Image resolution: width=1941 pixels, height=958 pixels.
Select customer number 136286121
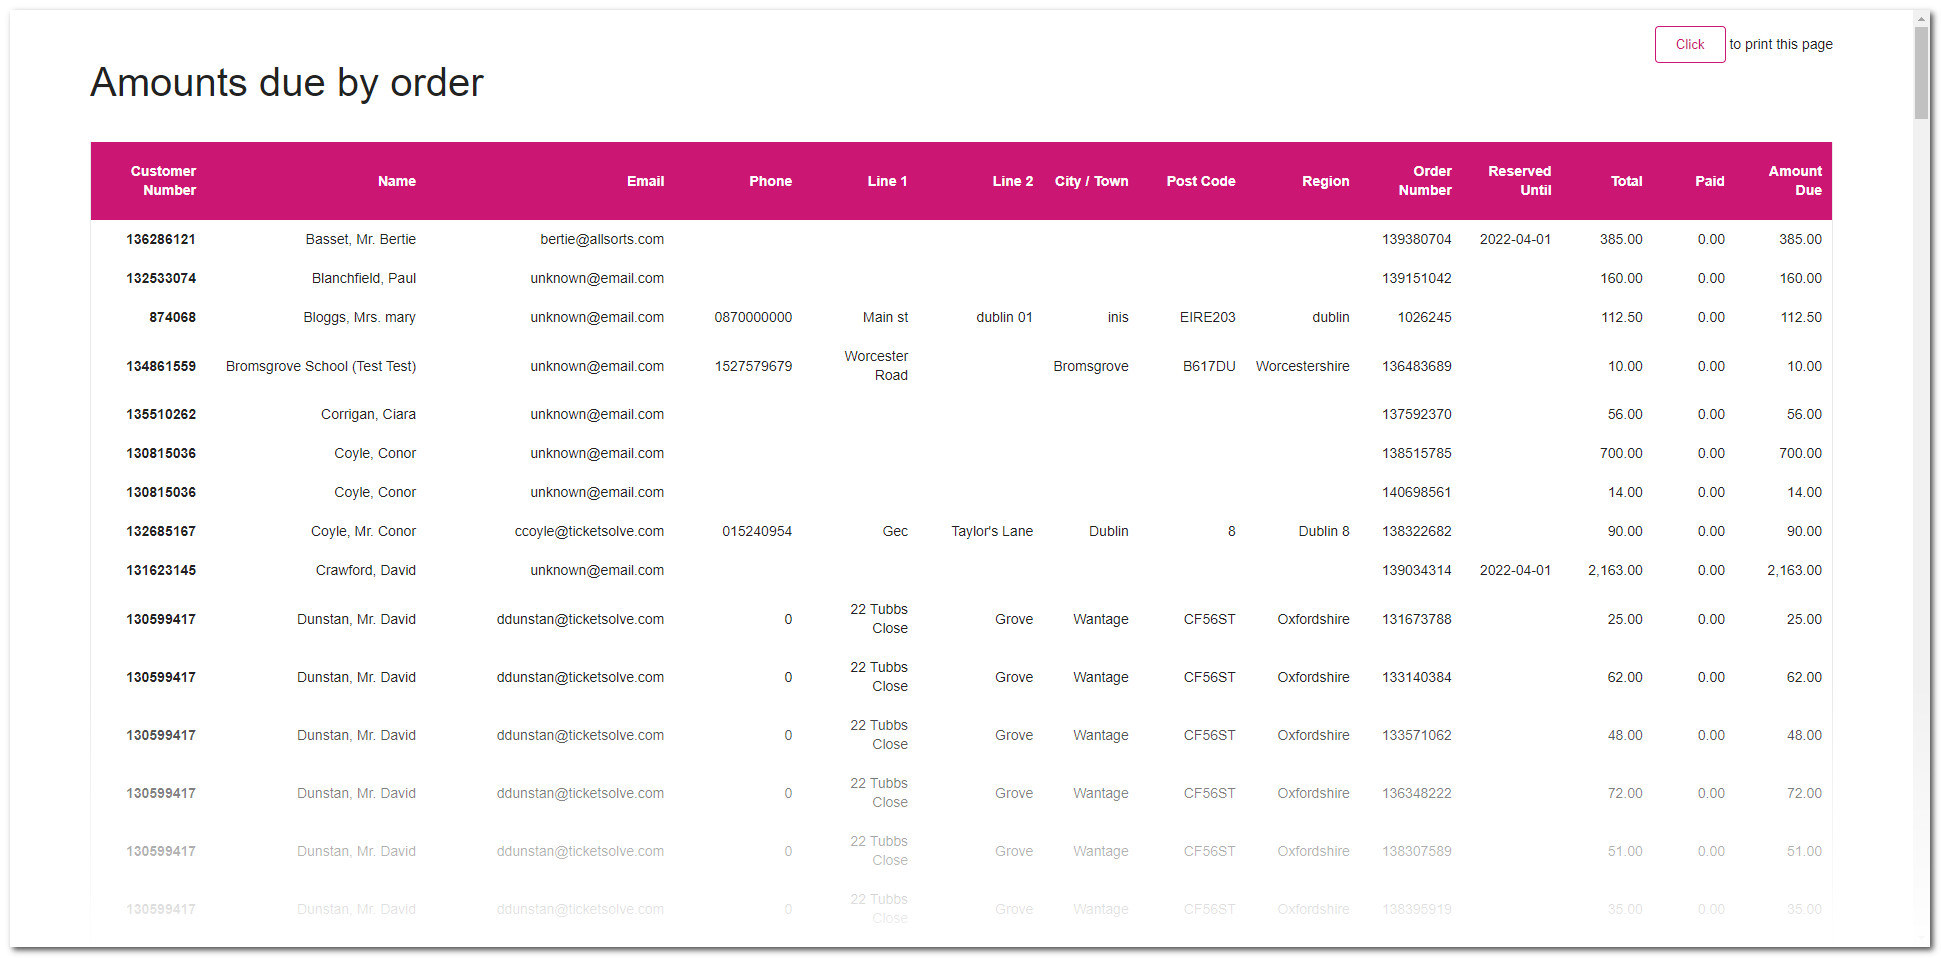click(163, 239)
